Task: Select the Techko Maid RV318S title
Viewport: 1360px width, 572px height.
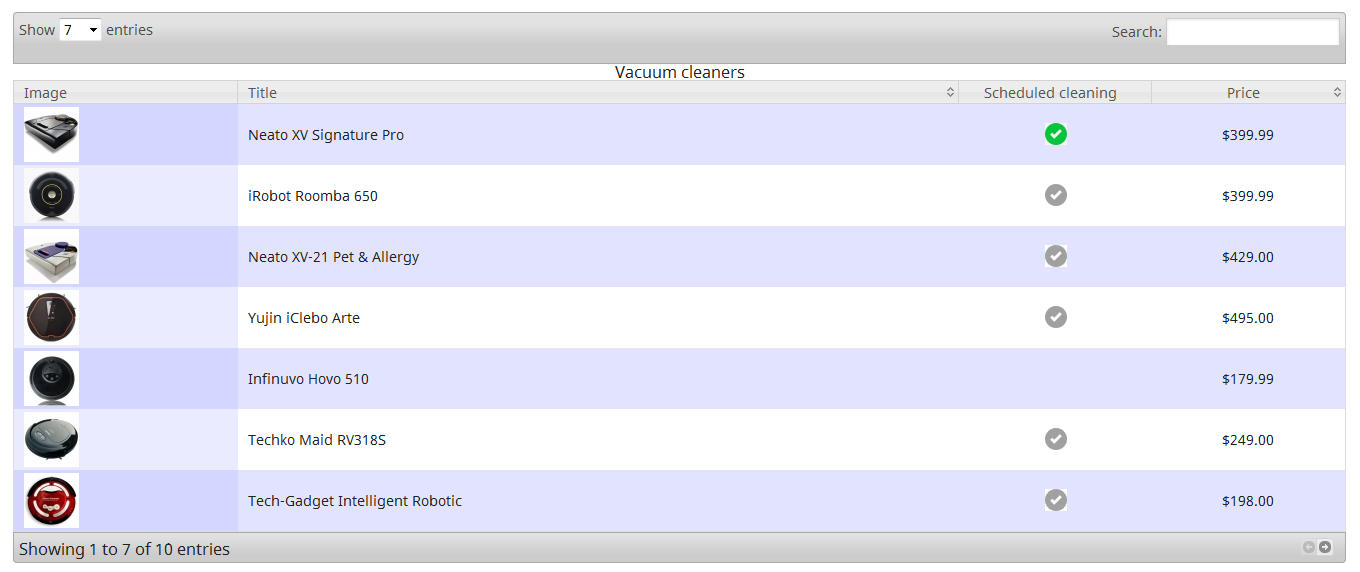Action: pyautogui.click(x=317, y=440)
